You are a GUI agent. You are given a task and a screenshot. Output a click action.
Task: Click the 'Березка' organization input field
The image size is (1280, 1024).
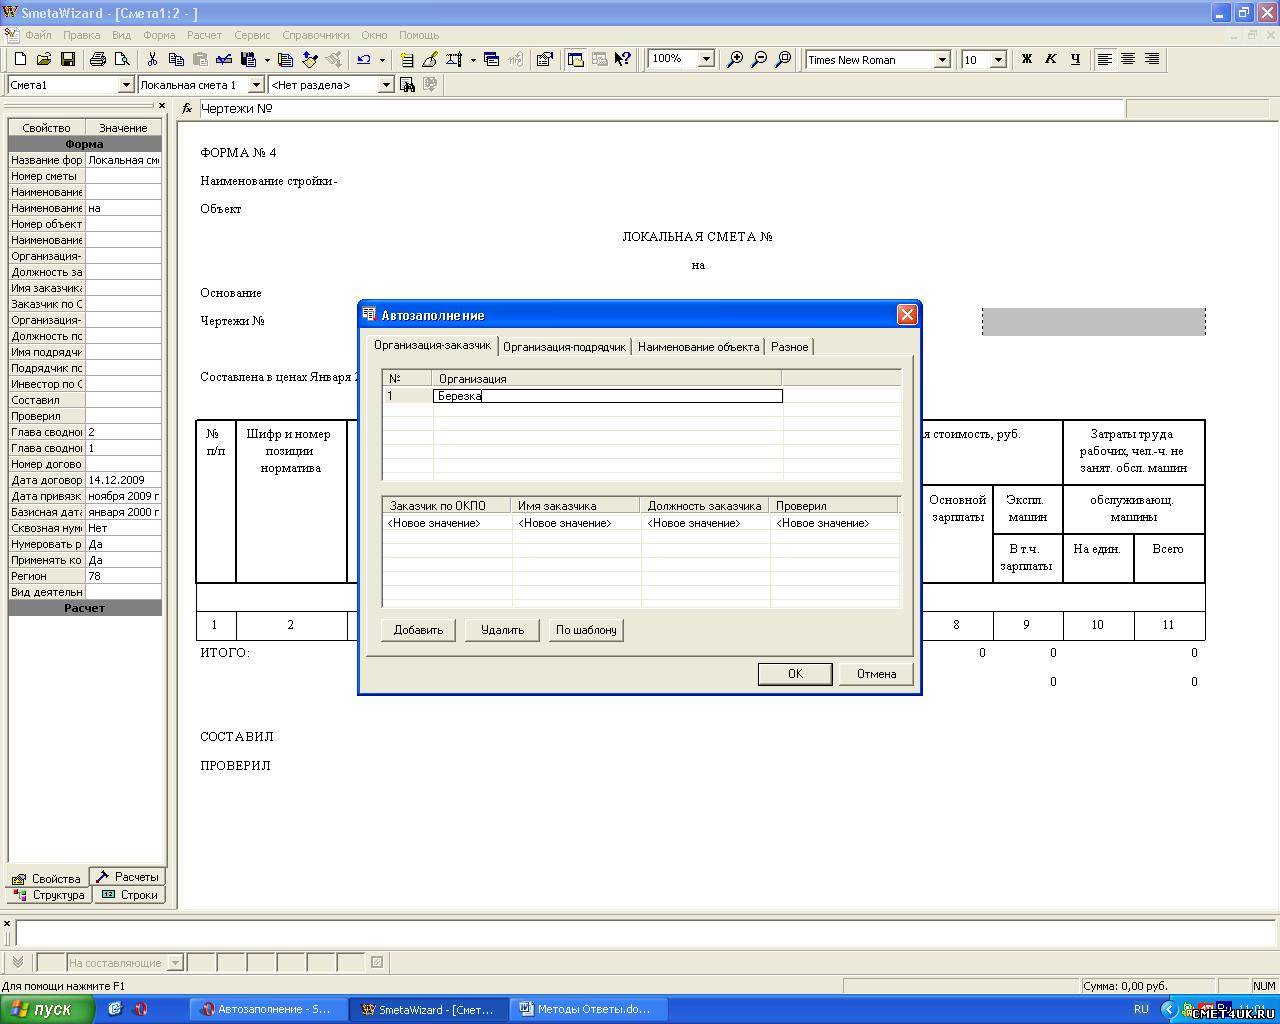pyautogui.click(x=607, y=396)
